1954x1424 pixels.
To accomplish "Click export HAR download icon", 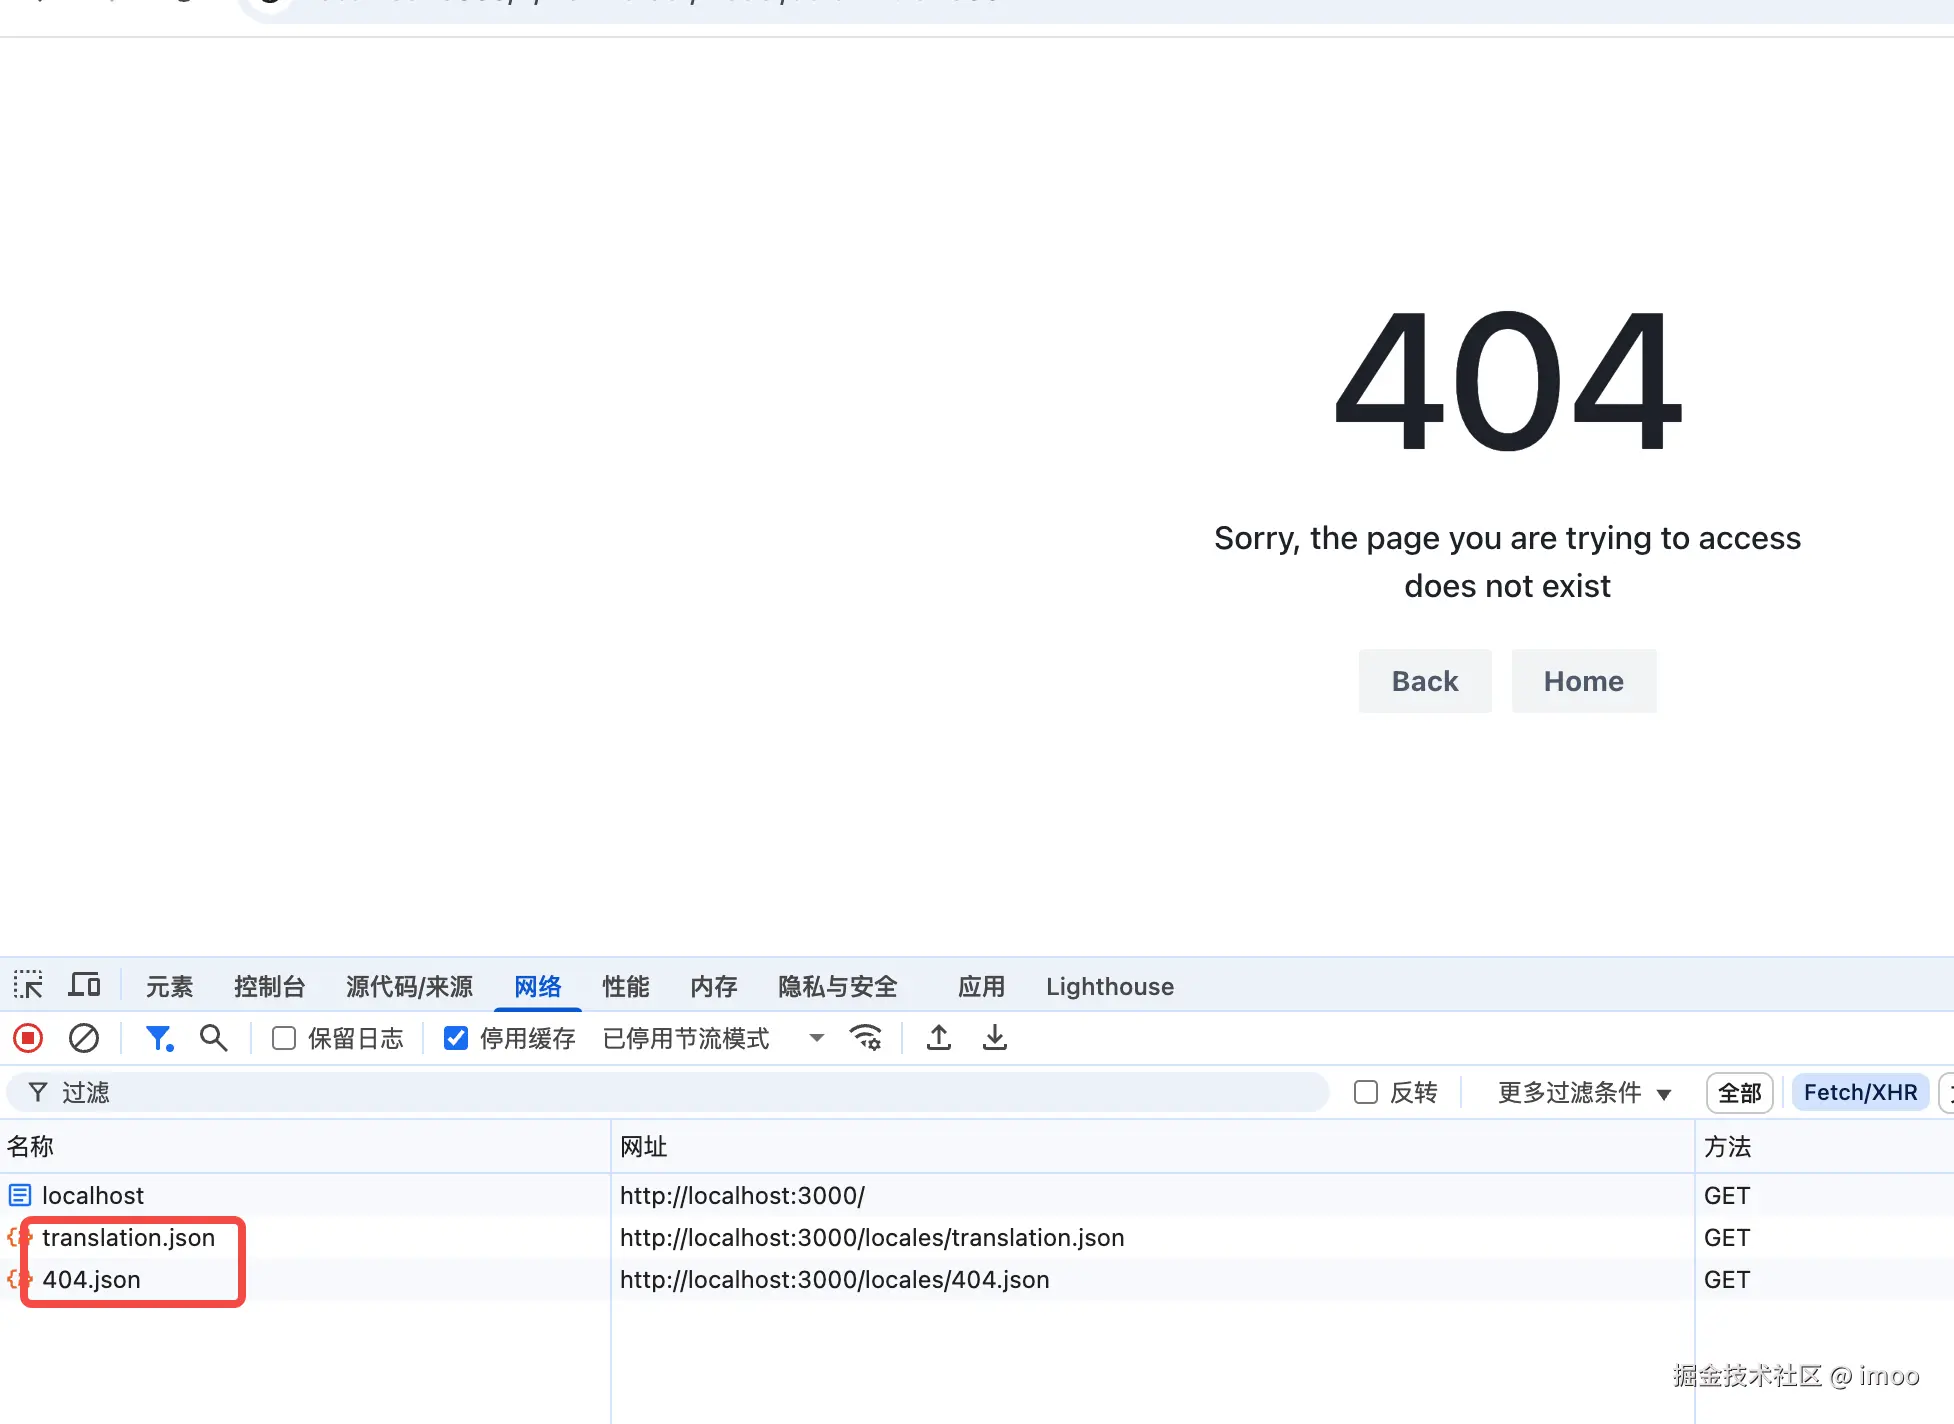I will [994, 1038].
